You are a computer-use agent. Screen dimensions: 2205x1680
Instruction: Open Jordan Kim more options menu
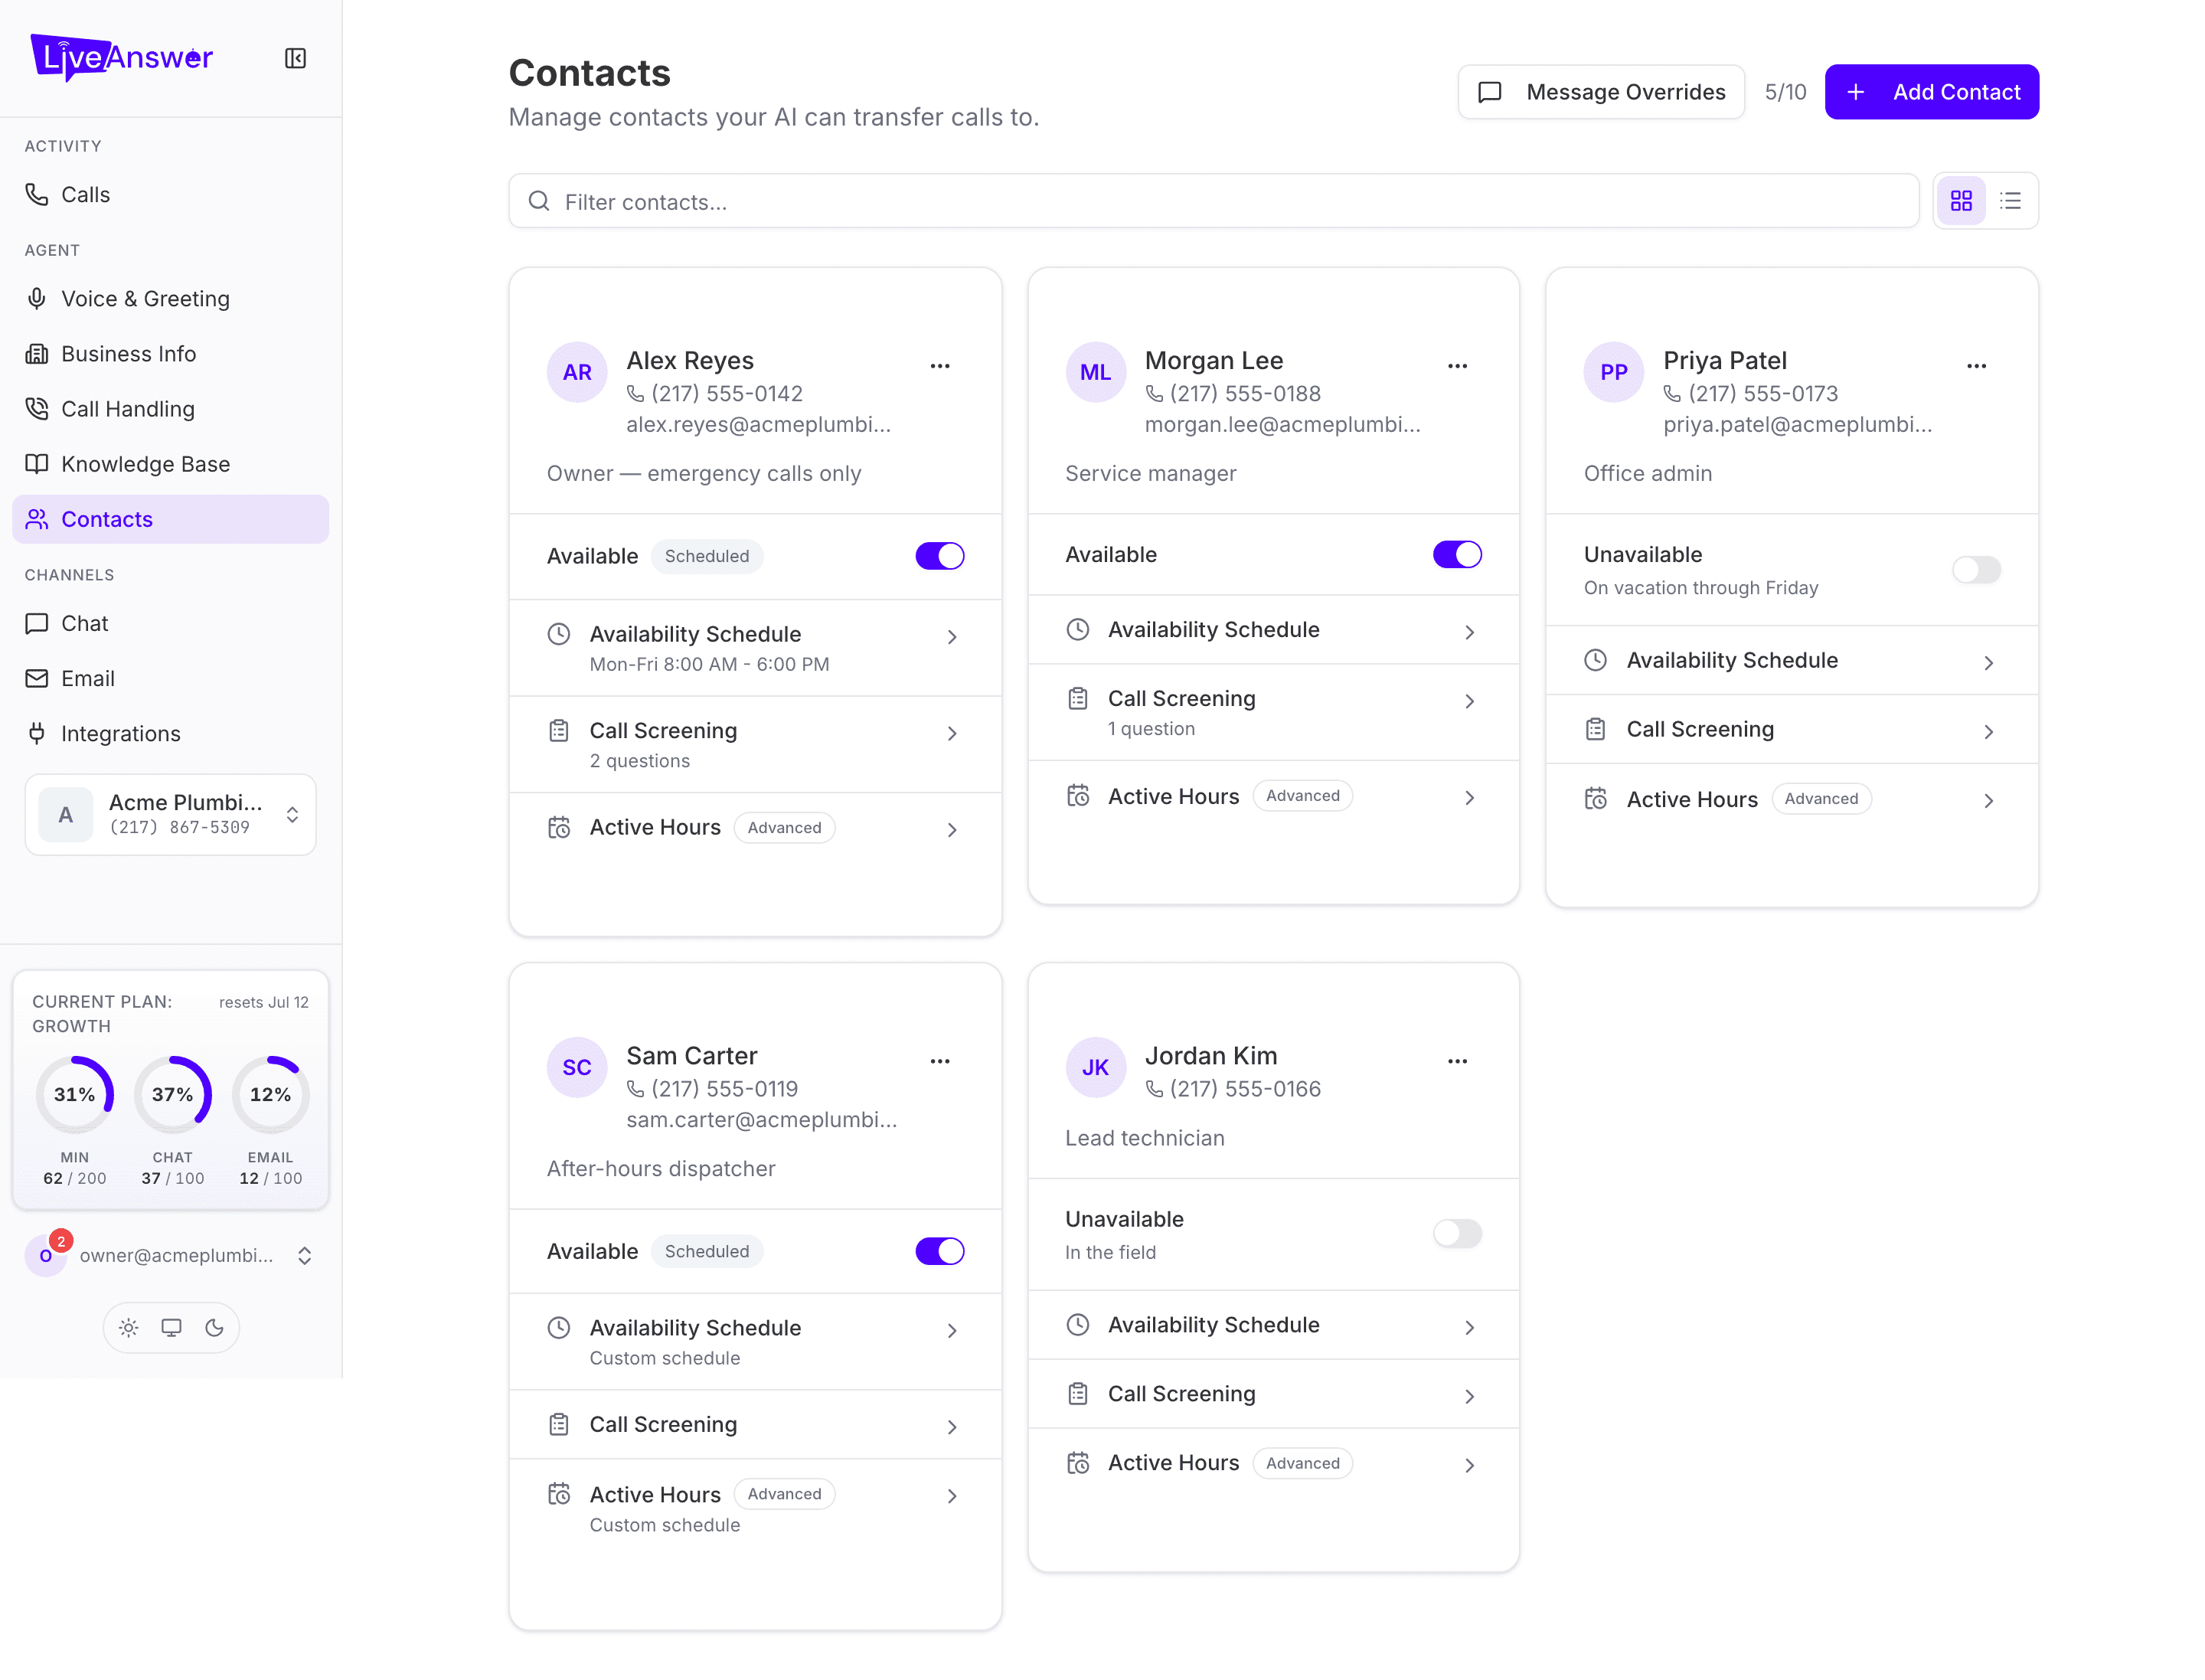[x=1457, y=1060]
